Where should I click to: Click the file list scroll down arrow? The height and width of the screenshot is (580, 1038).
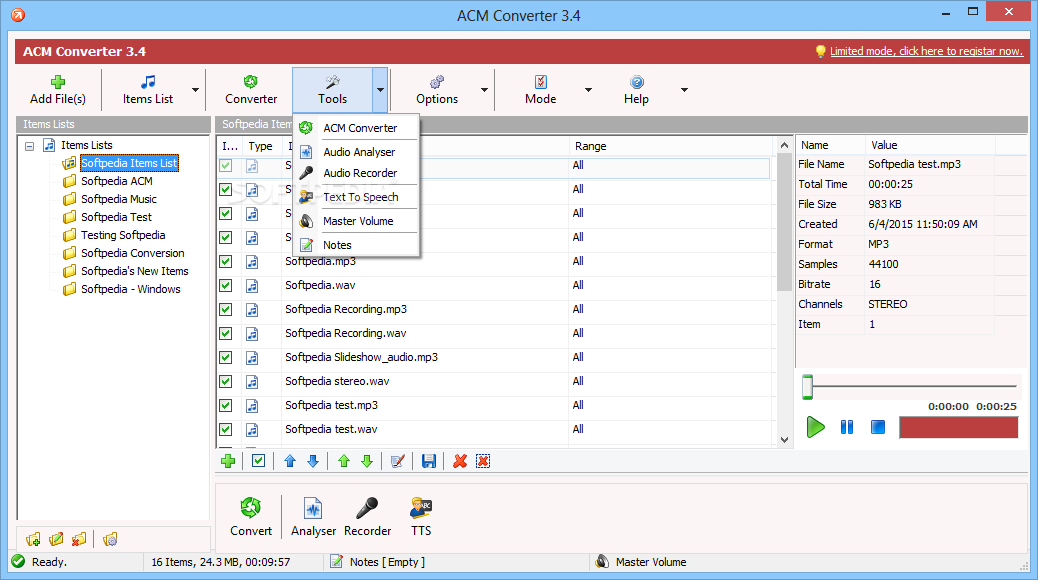coord(784,440)
